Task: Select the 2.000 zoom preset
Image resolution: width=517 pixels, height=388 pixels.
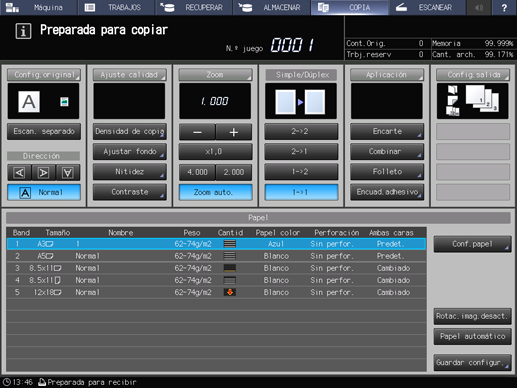Action: (x=234, y=172)
